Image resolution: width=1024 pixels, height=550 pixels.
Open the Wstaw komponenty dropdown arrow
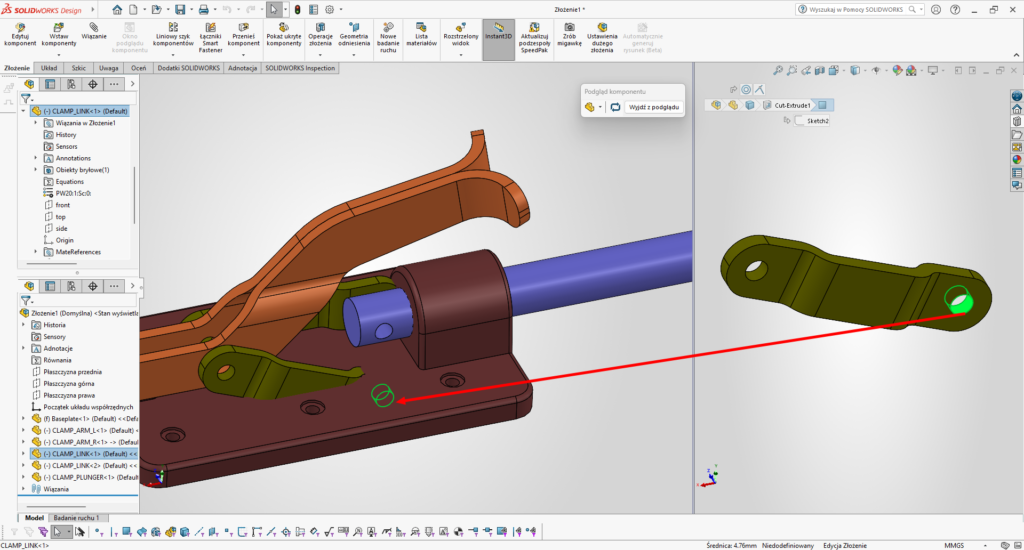59,54
